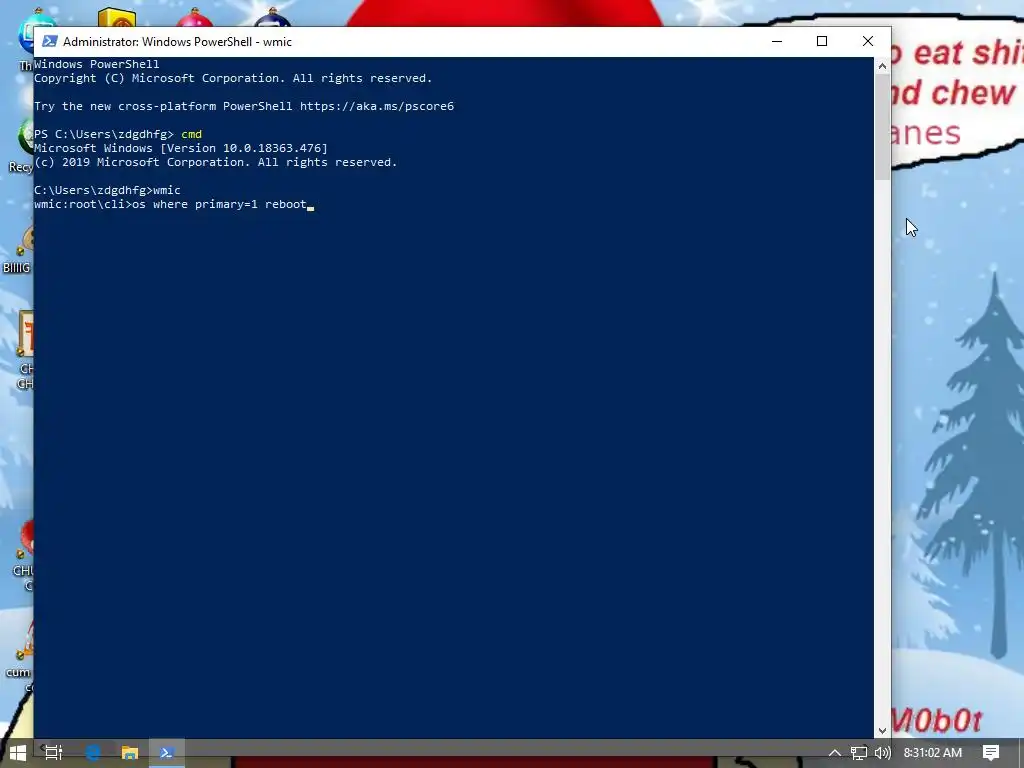Open File Explorer from the taskbar
Viewport: 1024px width, 768px height.
(130, 753)
